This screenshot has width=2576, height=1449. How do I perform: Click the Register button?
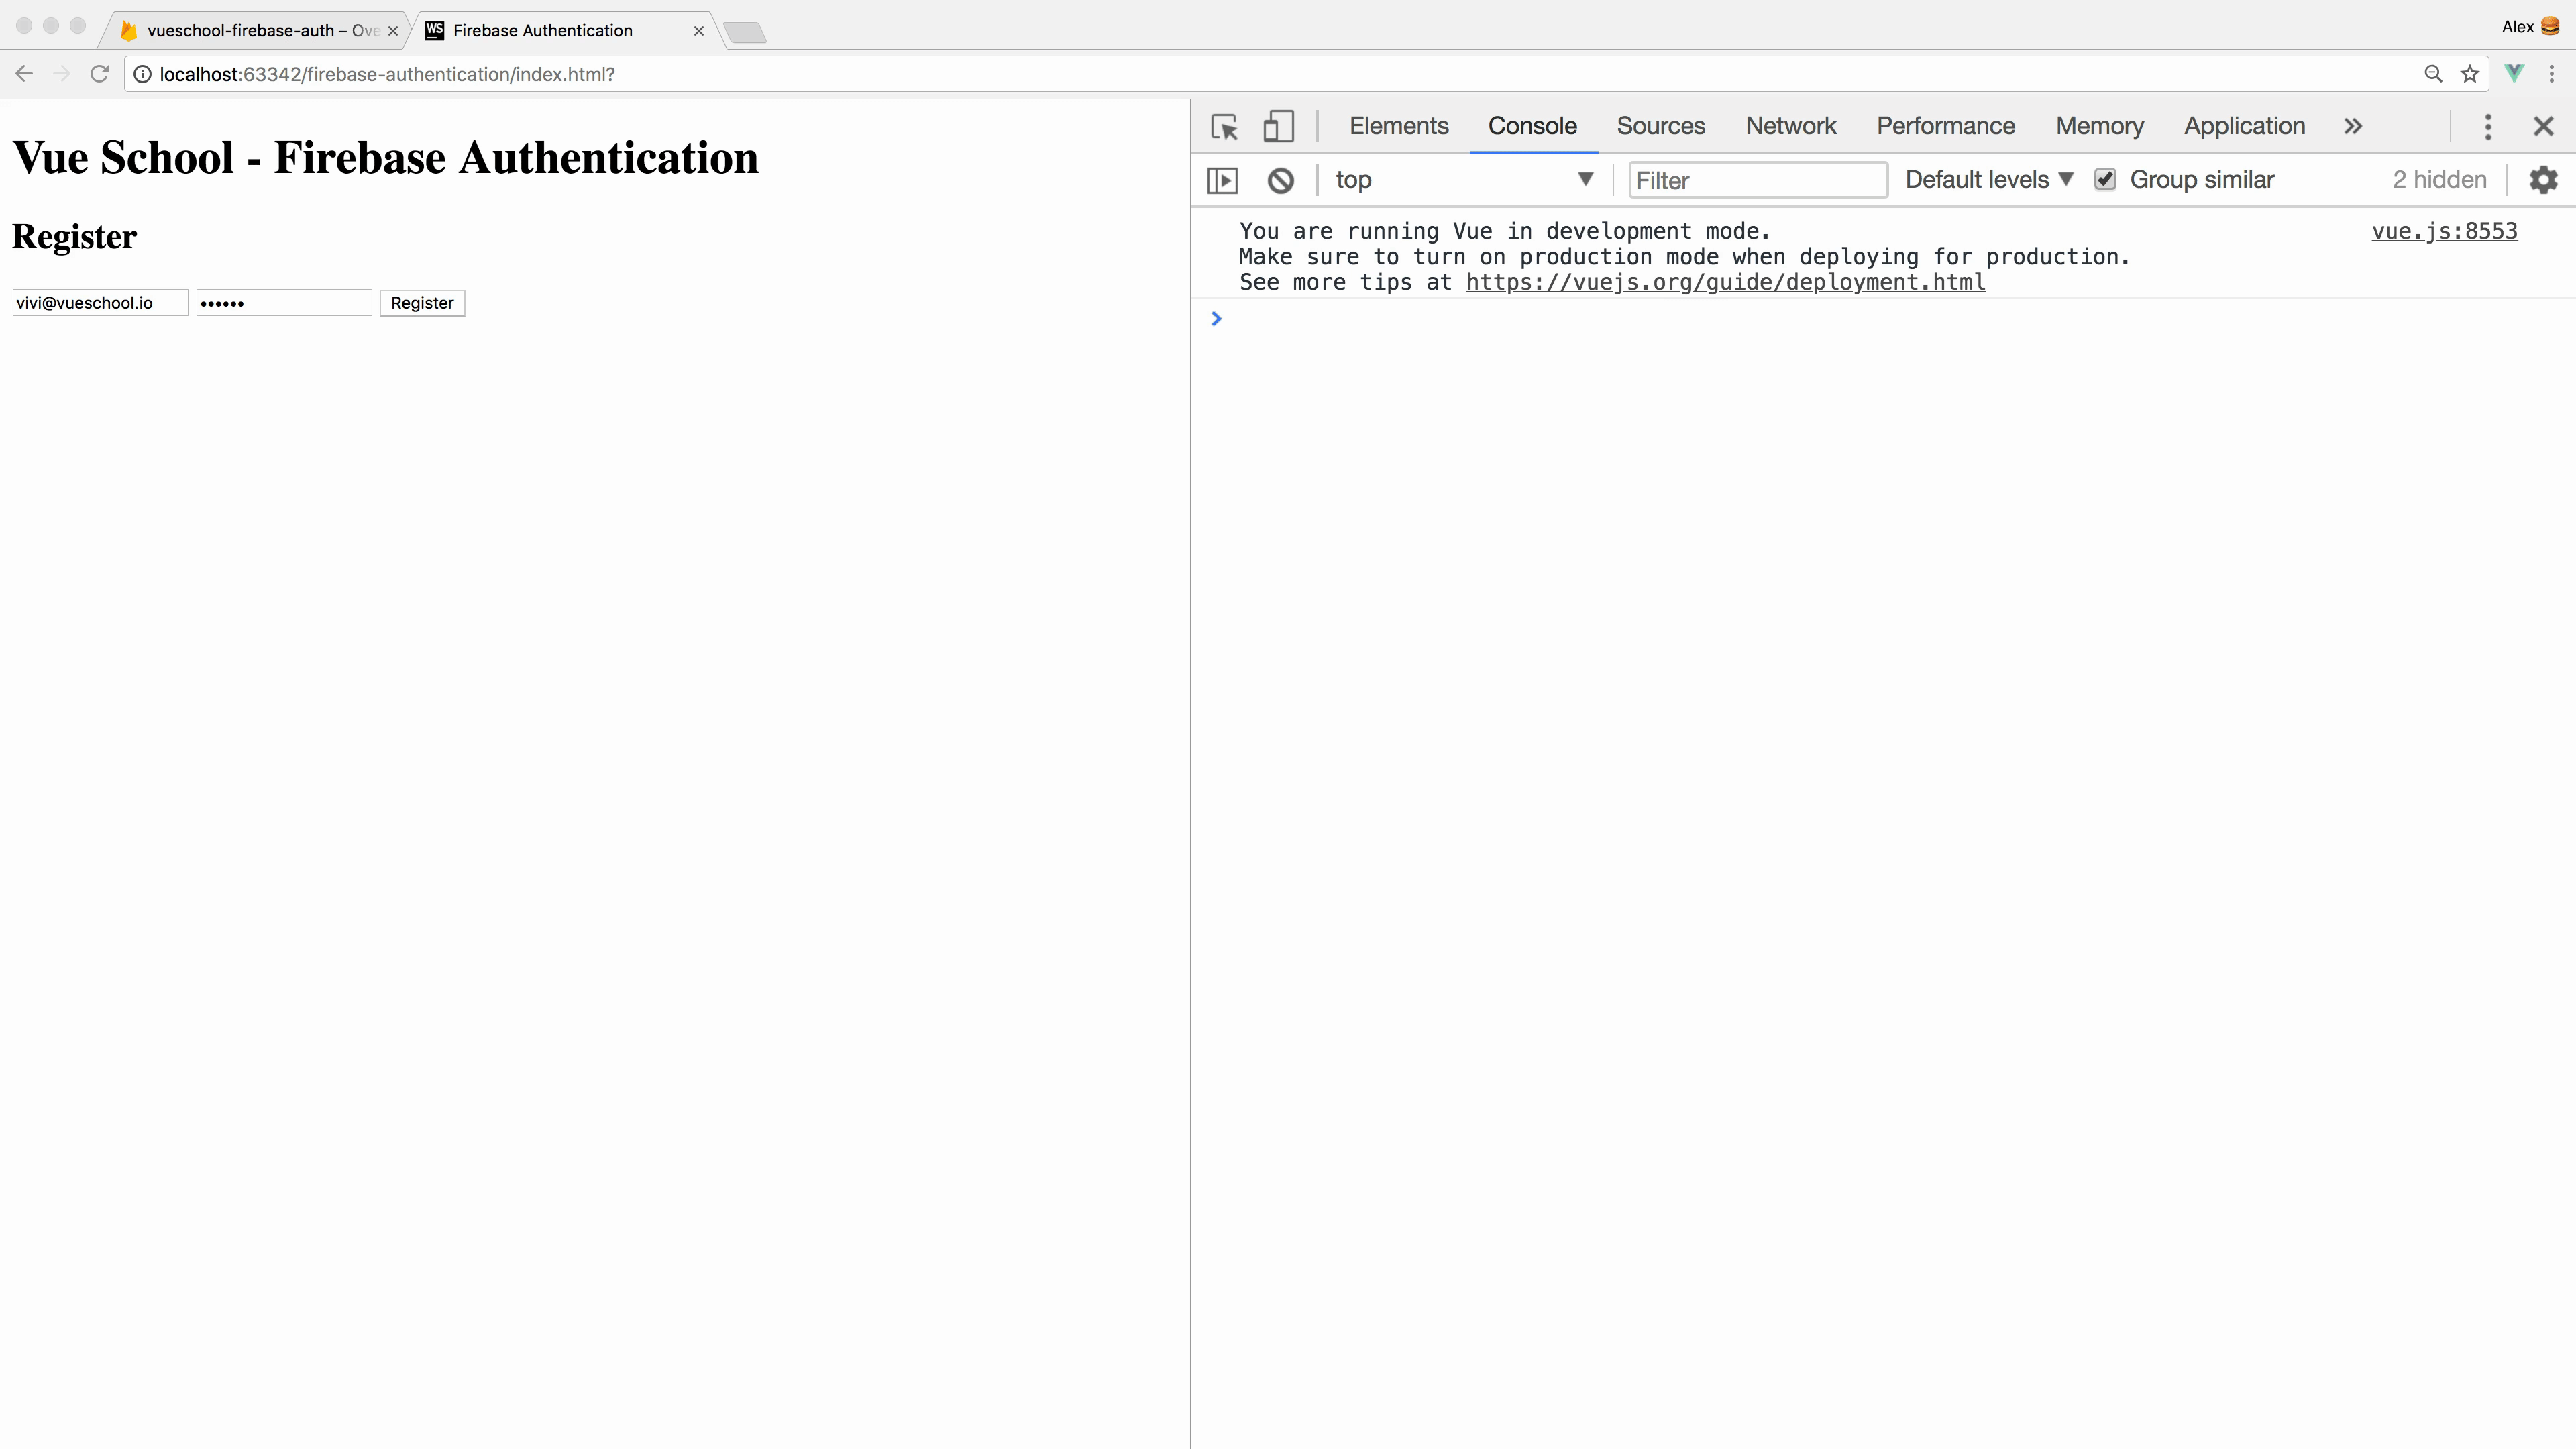point(422,303)
